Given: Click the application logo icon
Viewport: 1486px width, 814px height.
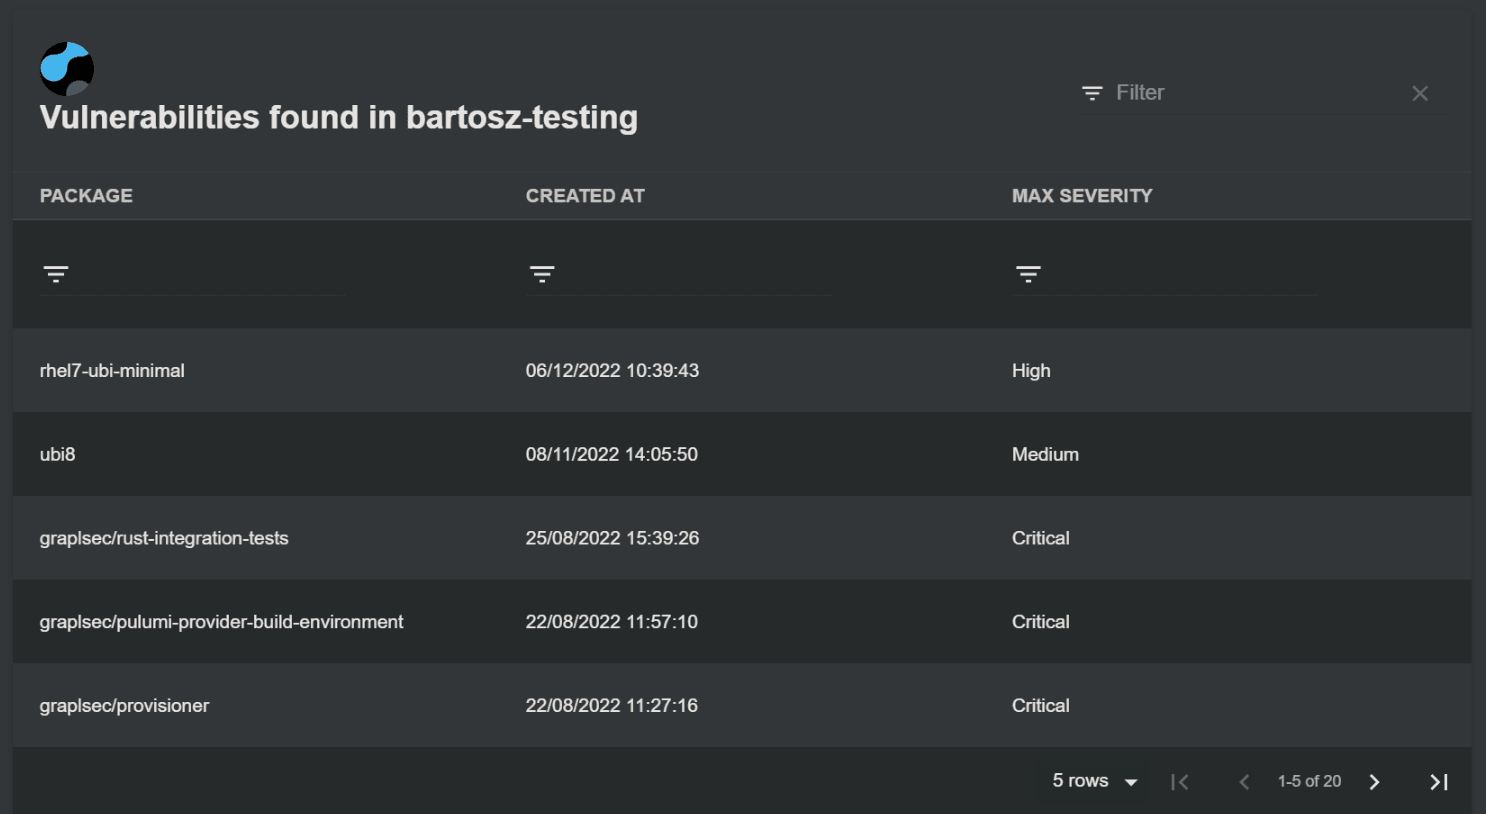Looking at the screenshot, I should click(66, 68).
